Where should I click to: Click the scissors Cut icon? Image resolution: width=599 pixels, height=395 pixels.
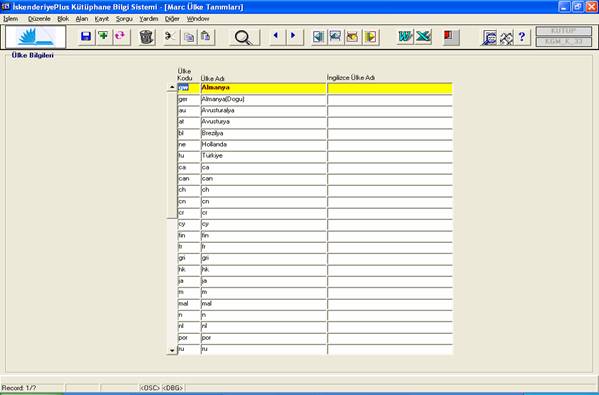tap(171, 37)
